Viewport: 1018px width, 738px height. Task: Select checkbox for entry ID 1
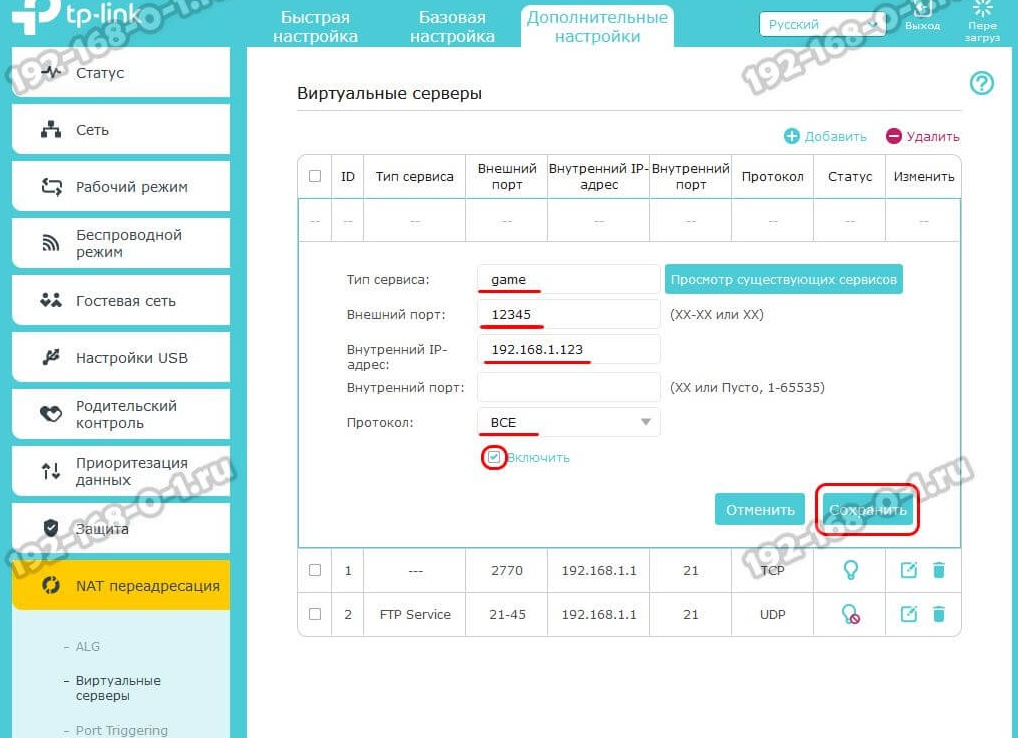pos(315,571)
